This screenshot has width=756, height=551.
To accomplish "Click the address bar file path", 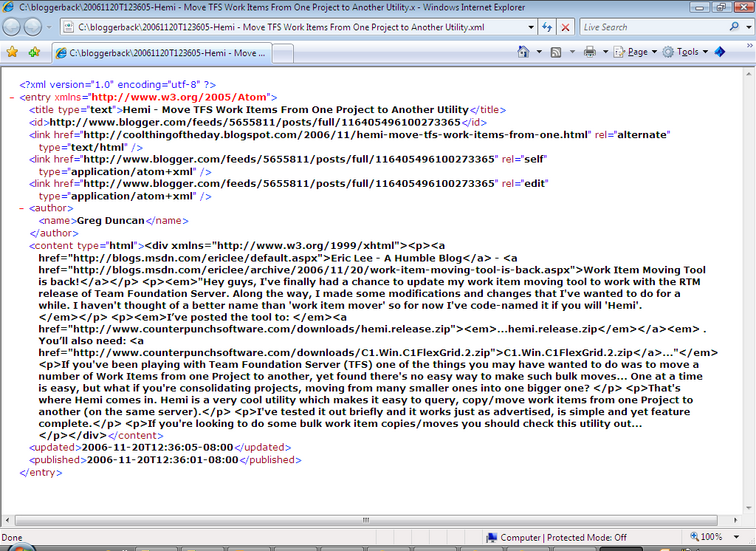I will click(281, 27).
